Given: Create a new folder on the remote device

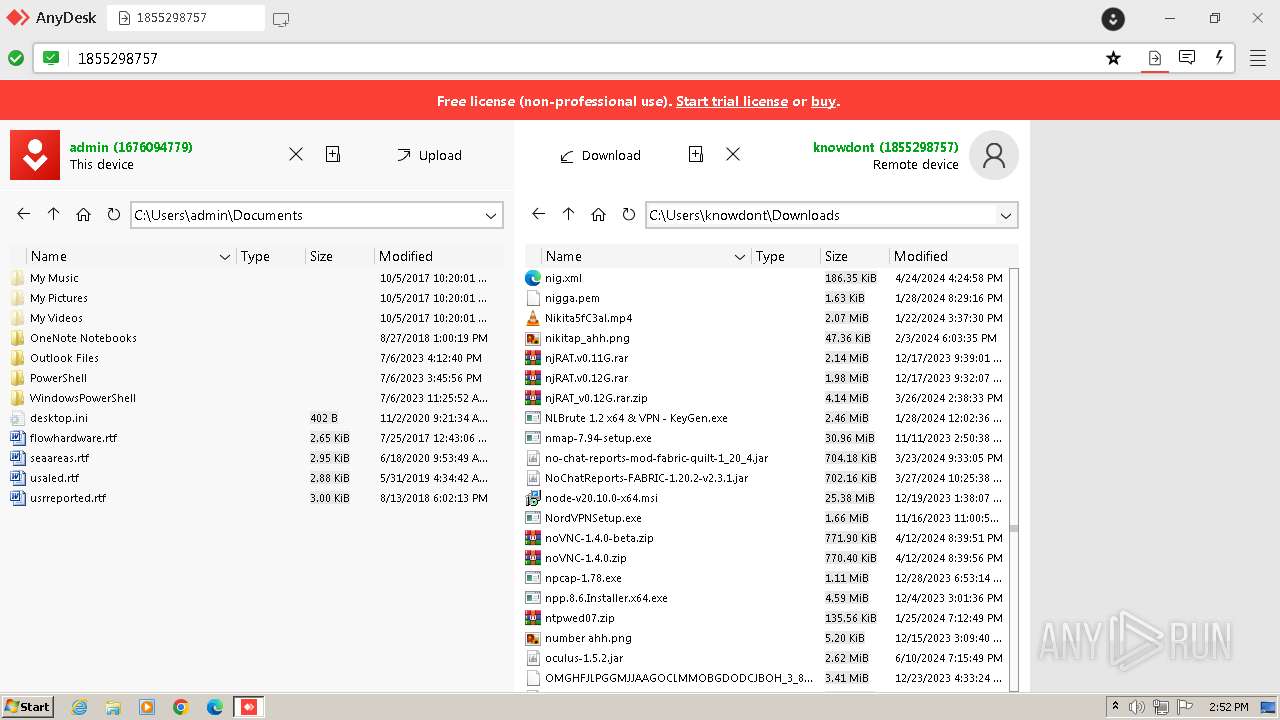Looking at the screenshot, I should point(696,154).
